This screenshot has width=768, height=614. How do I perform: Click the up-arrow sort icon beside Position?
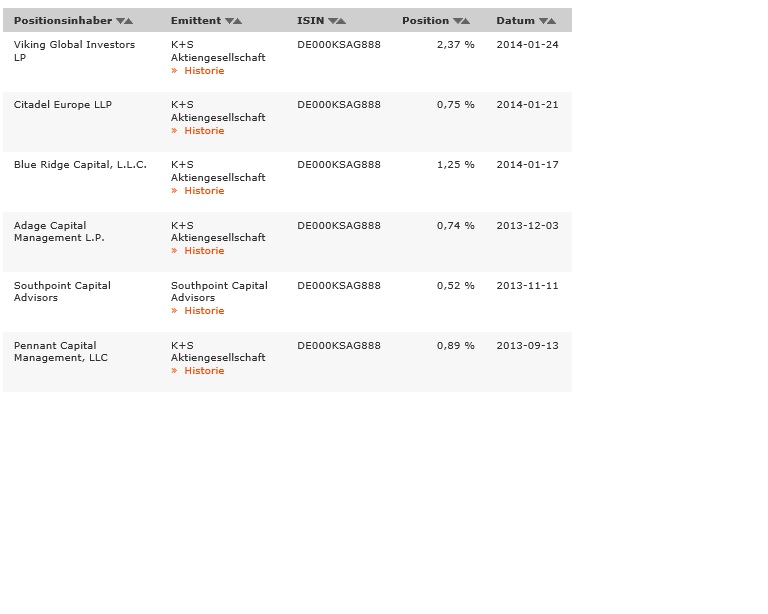(466, 21)
